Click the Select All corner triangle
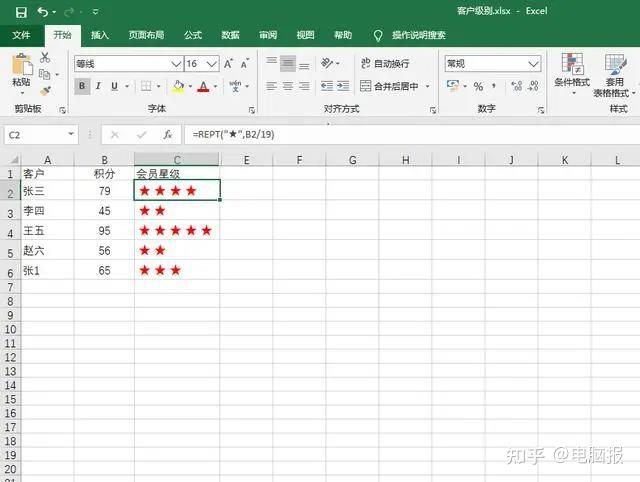 (x=13, y=160)
